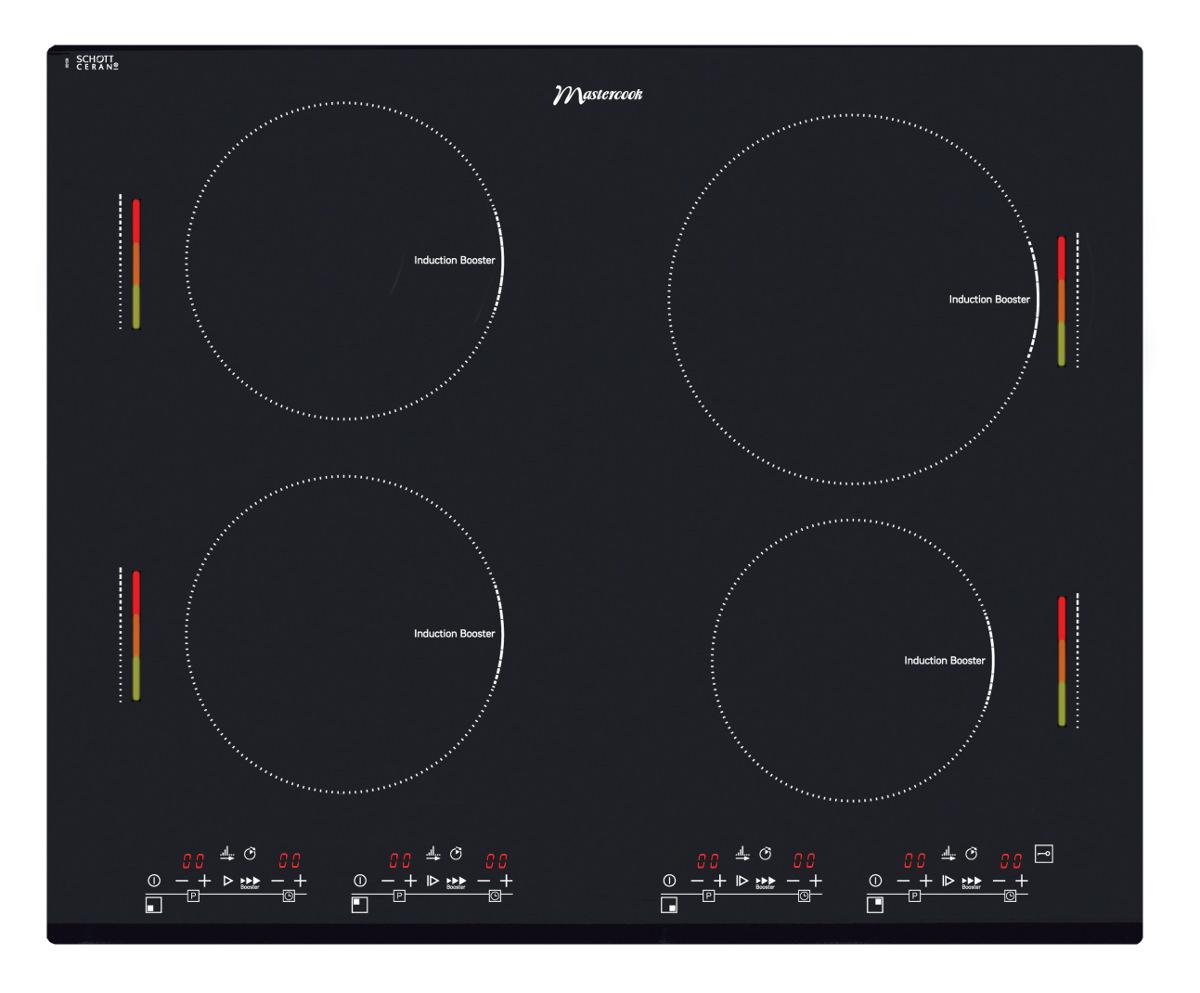
Task: Tap the boxed clock symbol for front-left zone
Action: click(x=289, y=896)
